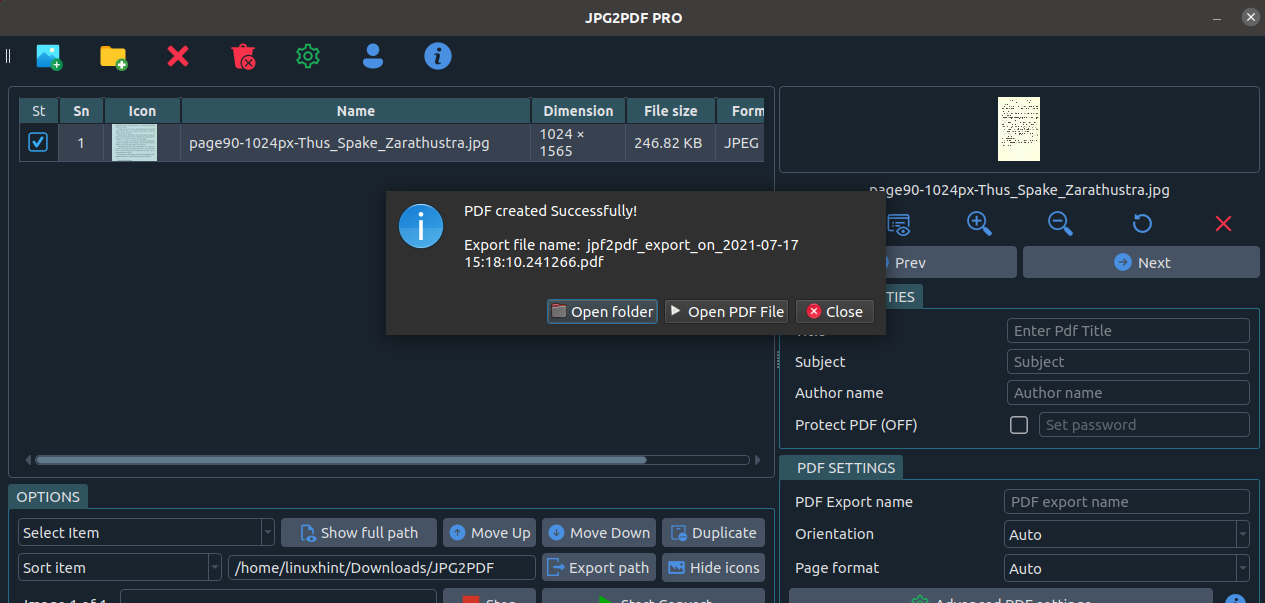Enable the Protect PDF checkbox
Viewport: 1265px width, 603px height.
coord(1019,425)
